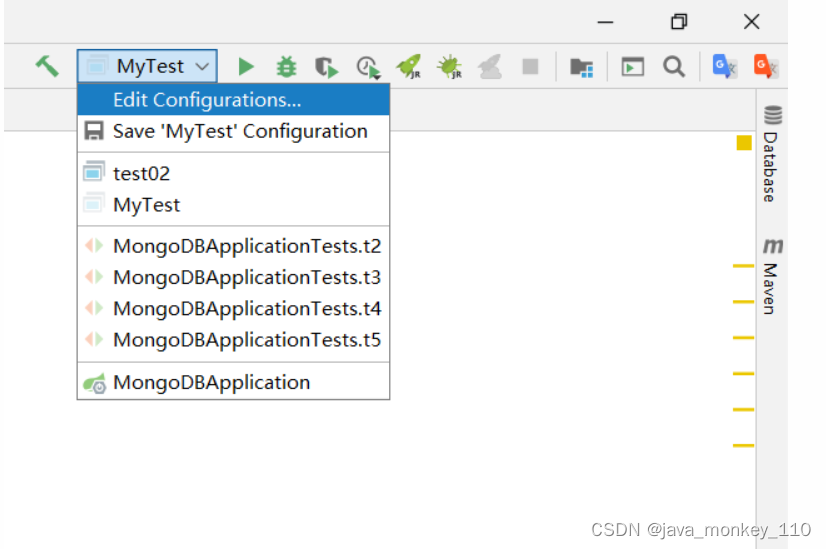Click the yellow inspection status square

pyautogui.click(x=744, y=143)
